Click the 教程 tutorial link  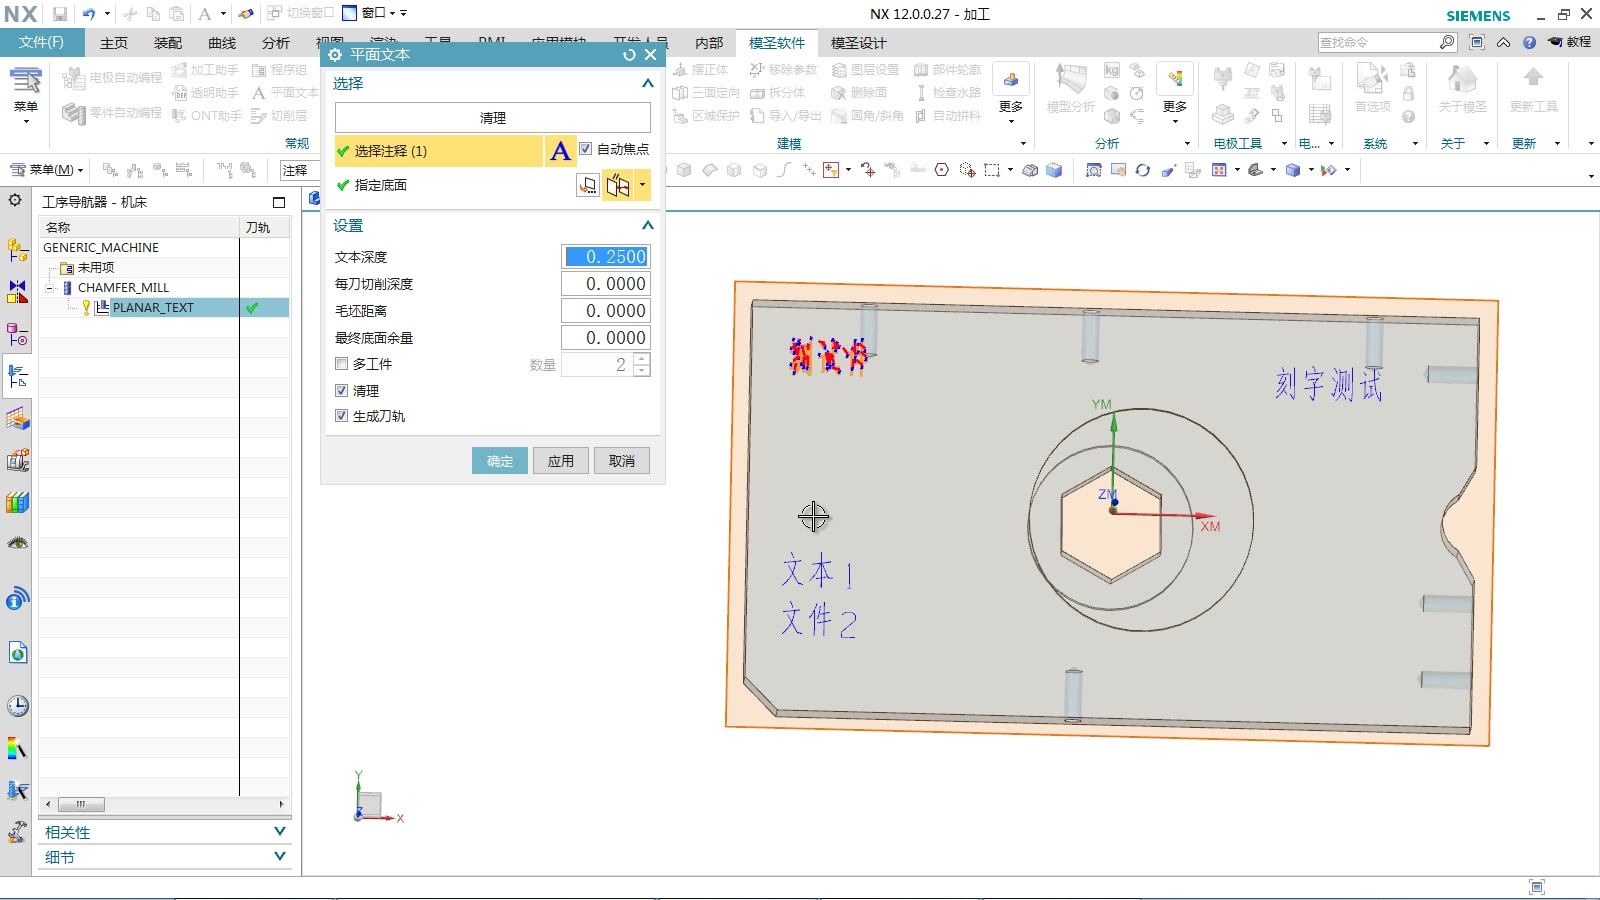pos(1570,42)
